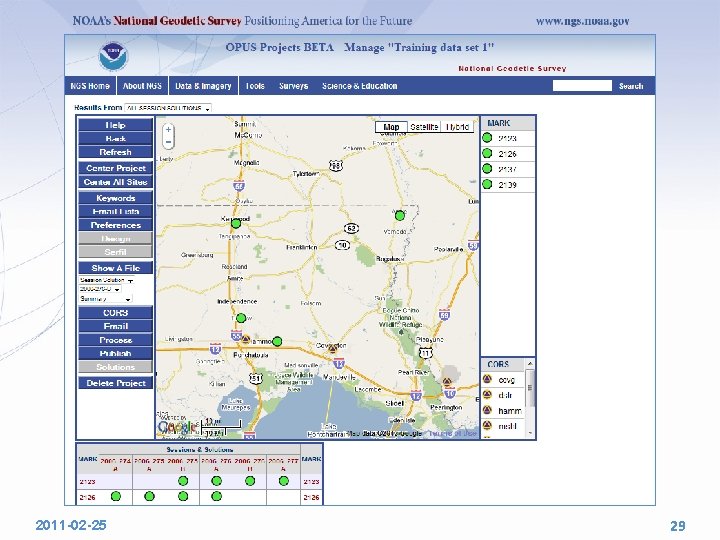Click dstr CORS triangle icon in list
Viewport: 720px width, 540px height.
[488, 394]
